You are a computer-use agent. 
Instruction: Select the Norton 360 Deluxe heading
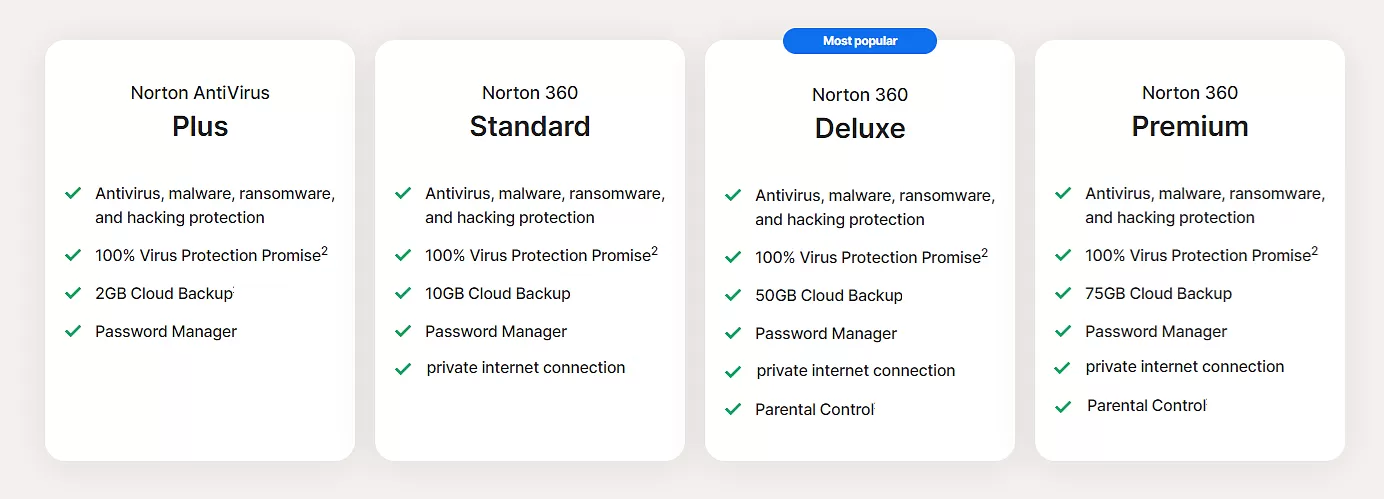[860, 113]
